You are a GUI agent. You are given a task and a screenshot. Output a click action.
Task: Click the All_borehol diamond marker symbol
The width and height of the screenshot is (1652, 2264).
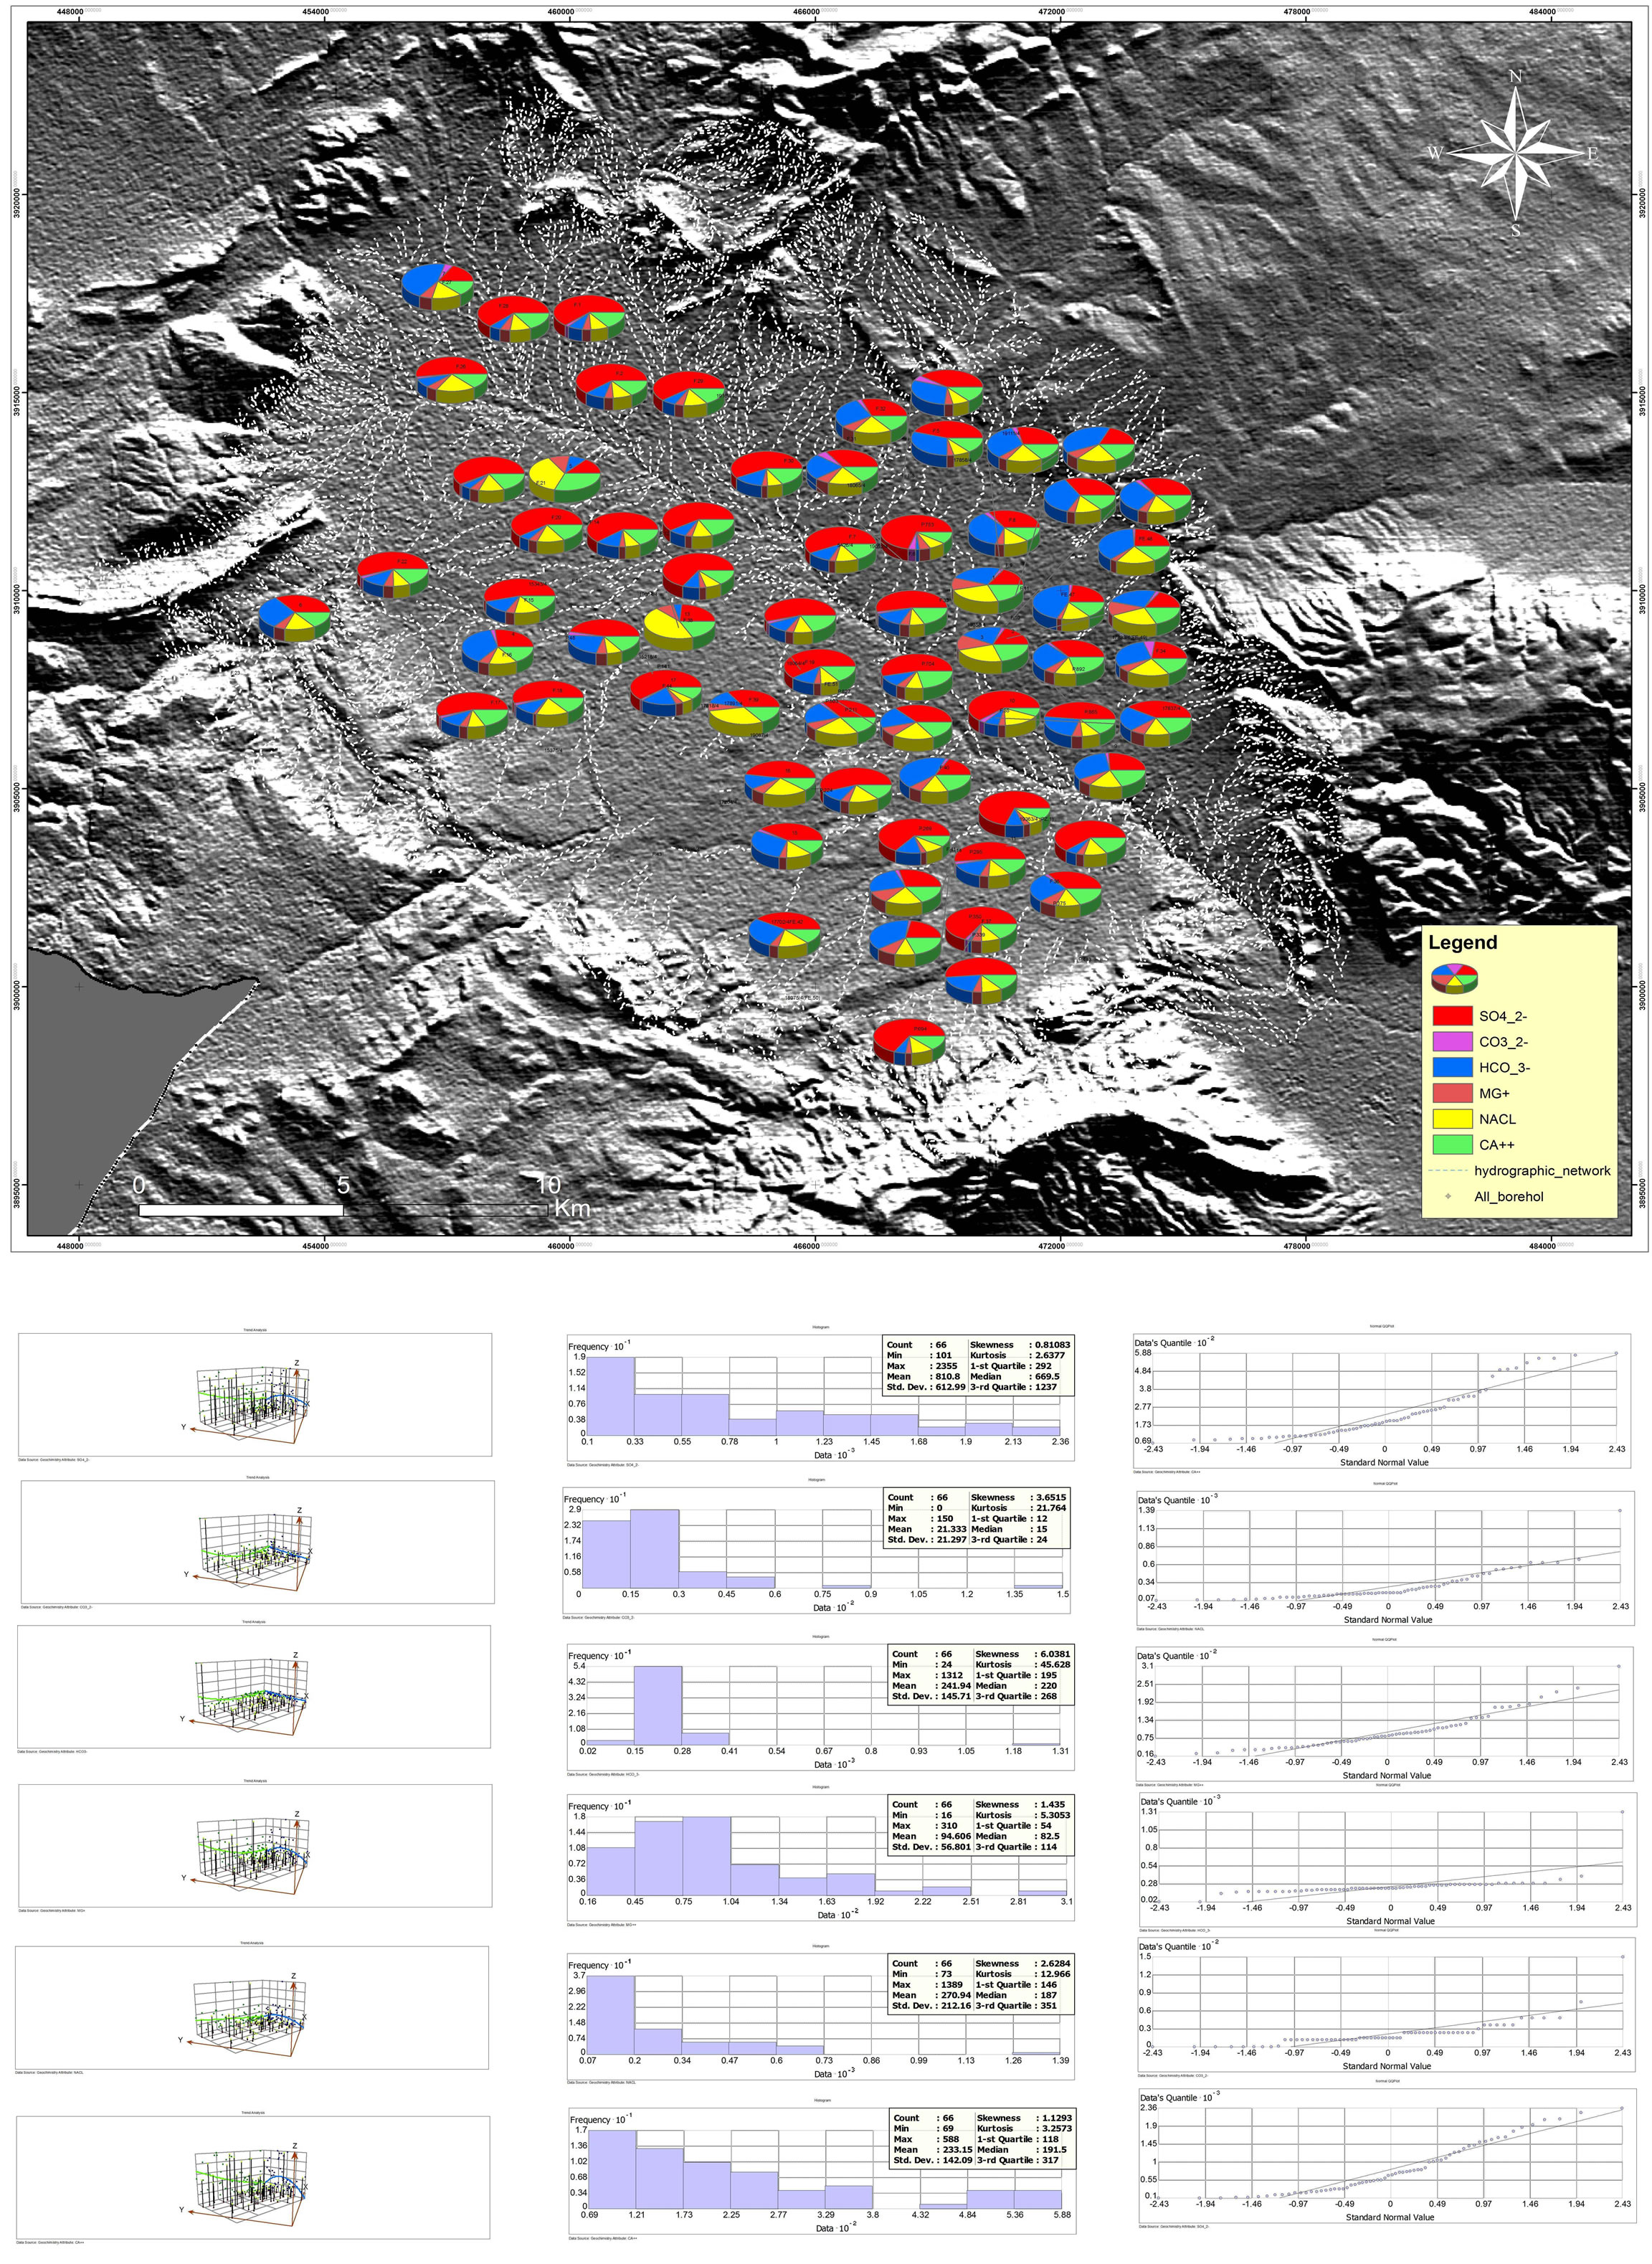coord(1448,1196)
